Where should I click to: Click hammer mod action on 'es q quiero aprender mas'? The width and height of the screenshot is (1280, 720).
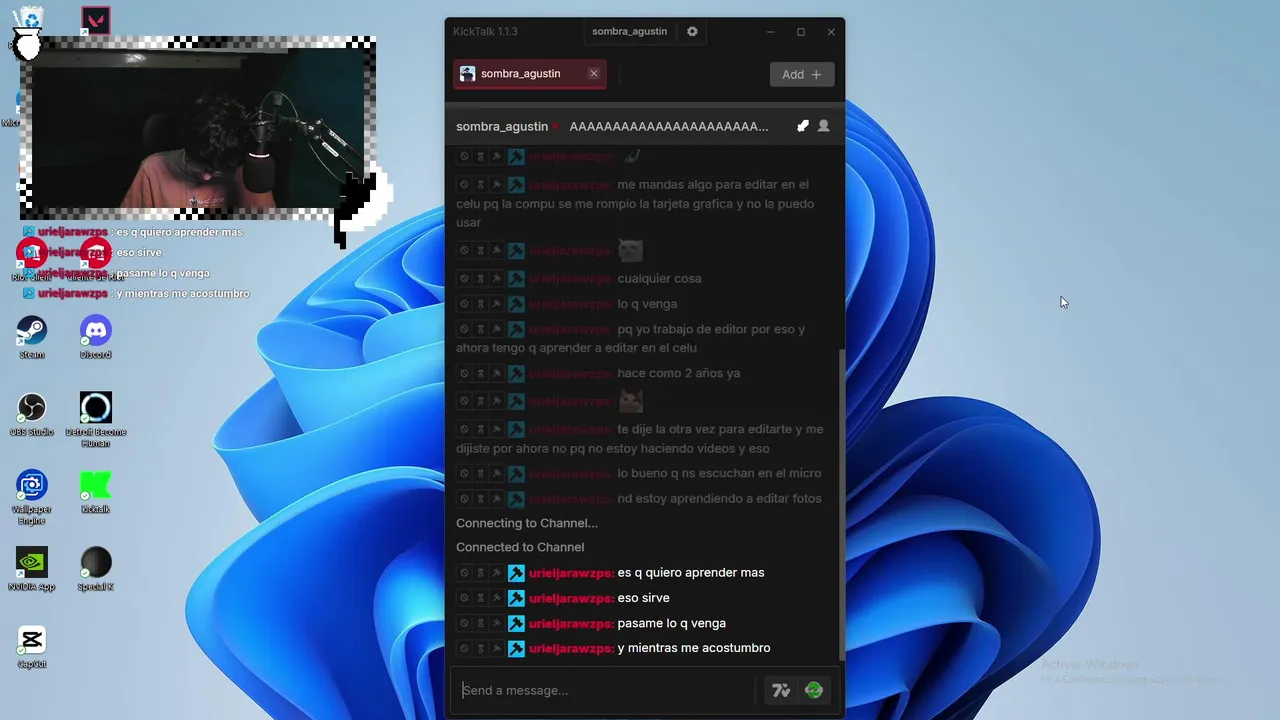click(x=496, y=573)
